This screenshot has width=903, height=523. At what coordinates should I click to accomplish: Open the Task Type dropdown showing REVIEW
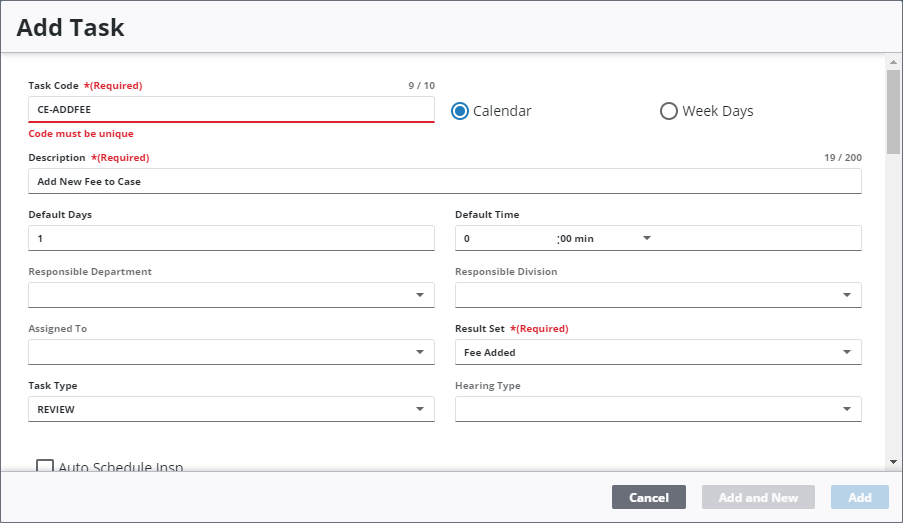(x=419, y=410)
